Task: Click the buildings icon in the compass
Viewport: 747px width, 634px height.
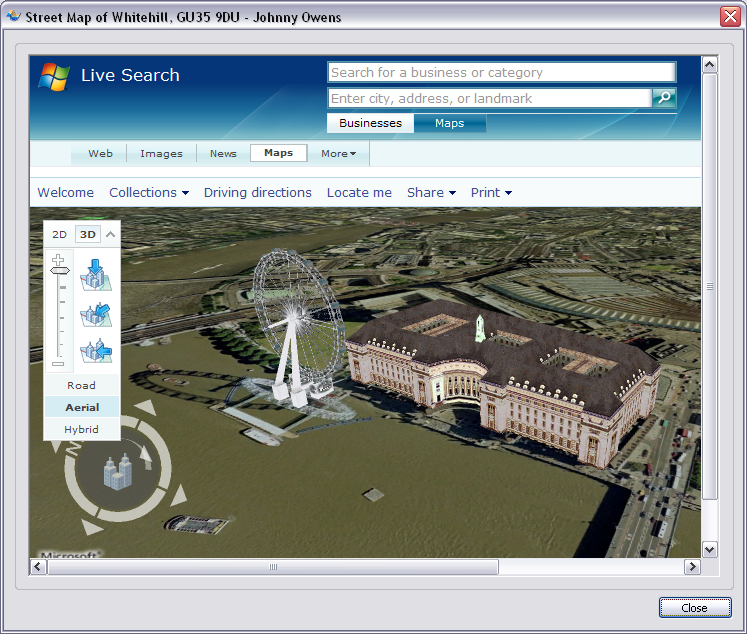Action: (119, 470)
